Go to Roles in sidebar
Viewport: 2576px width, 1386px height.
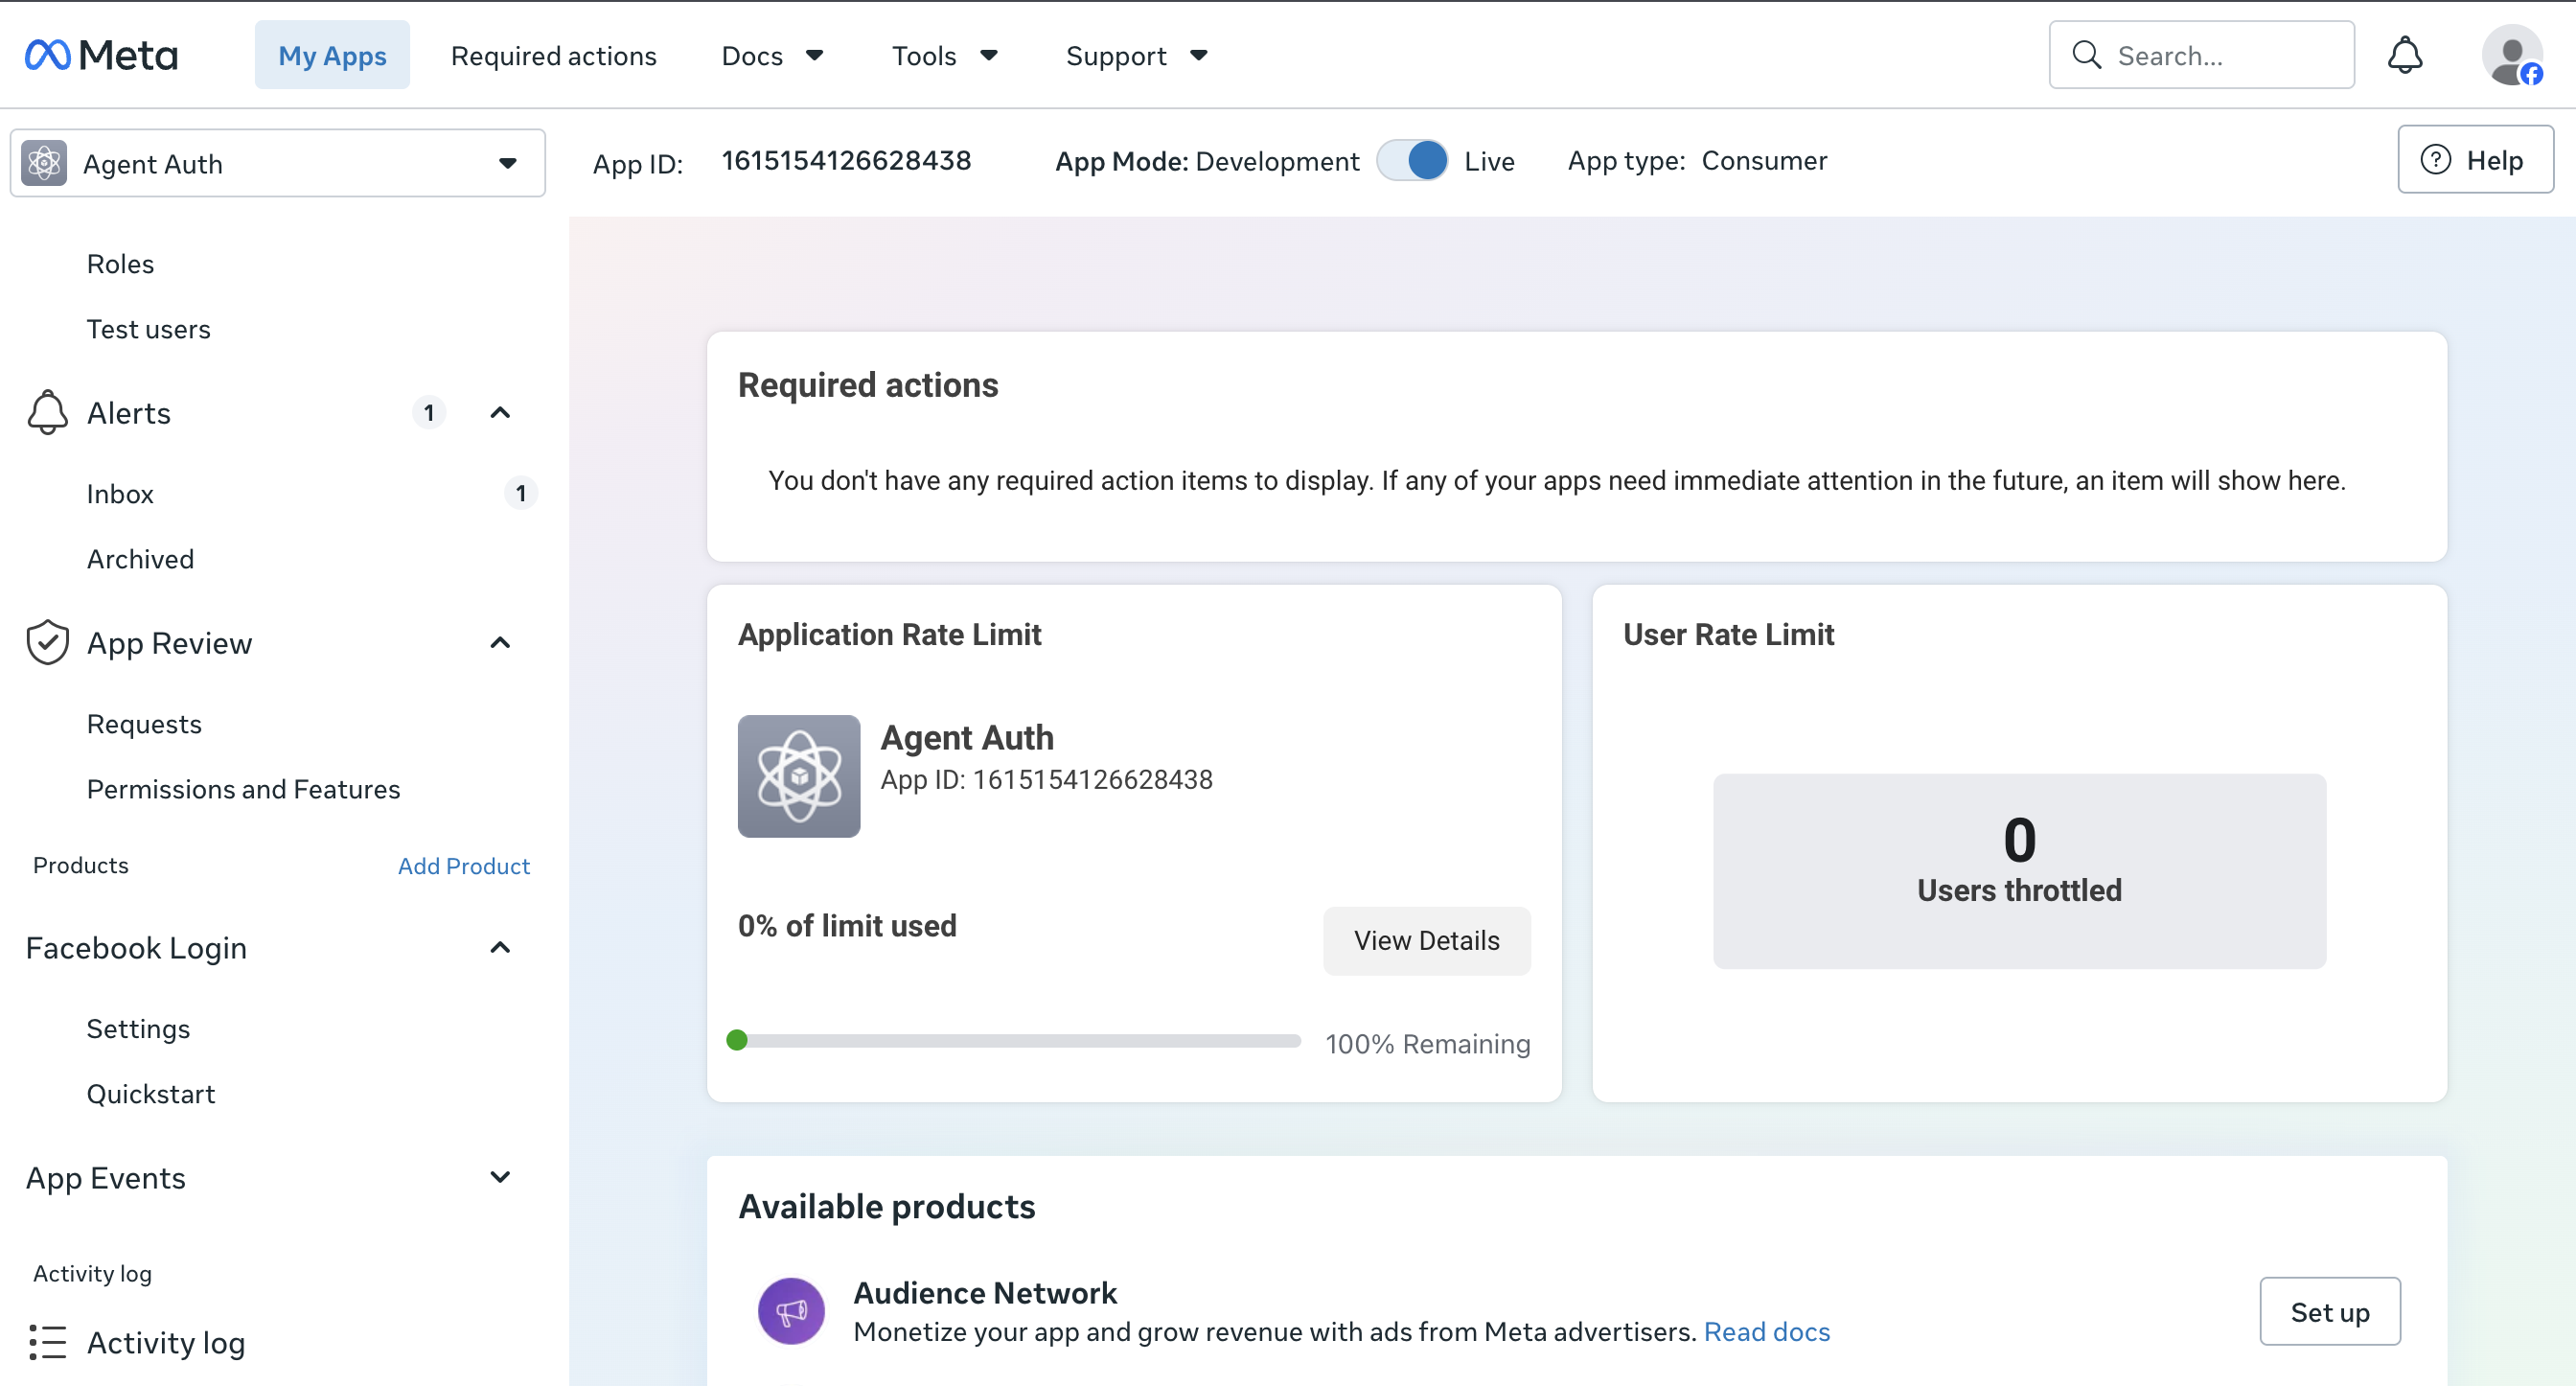coord(120,263)
